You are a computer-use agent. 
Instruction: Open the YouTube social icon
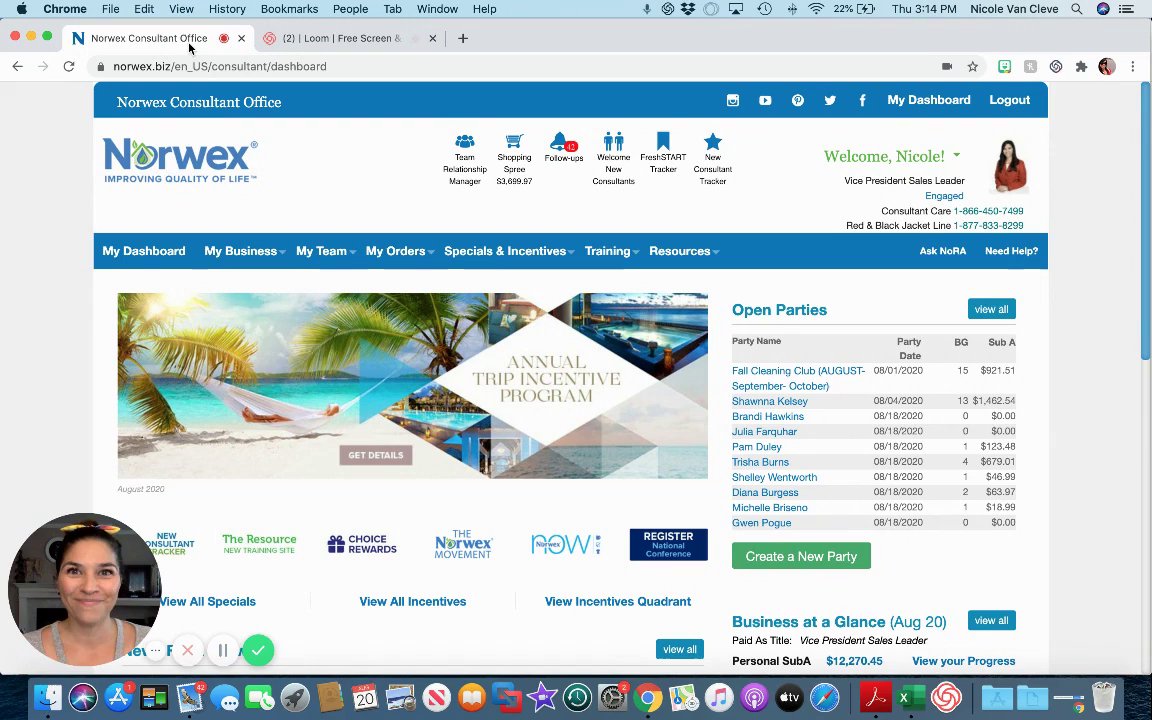point(765,101)
